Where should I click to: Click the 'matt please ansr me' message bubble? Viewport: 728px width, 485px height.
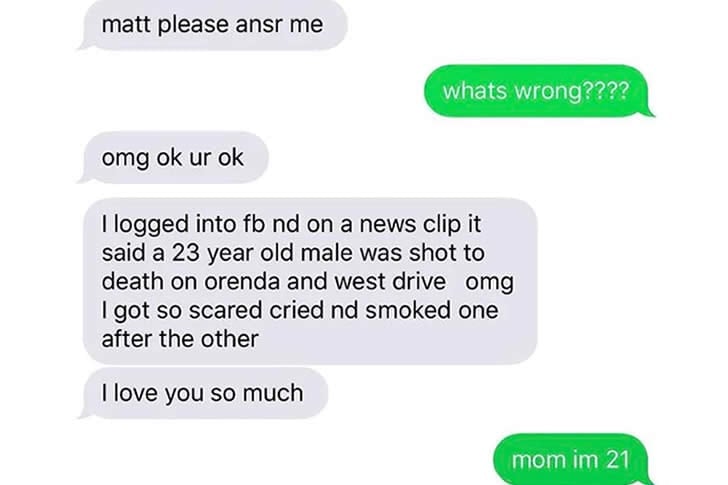(x=214, y=24)
